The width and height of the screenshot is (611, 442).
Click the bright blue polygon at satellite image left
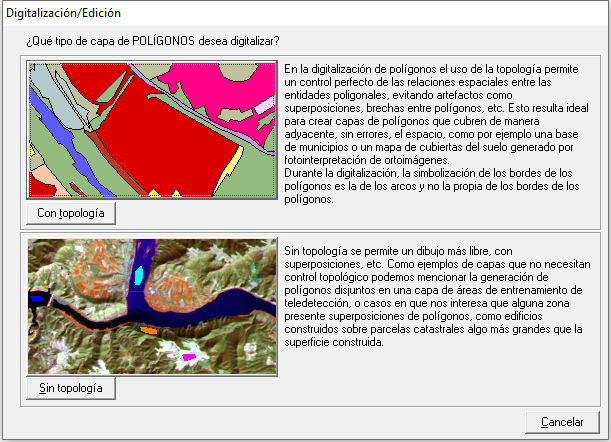38,298
